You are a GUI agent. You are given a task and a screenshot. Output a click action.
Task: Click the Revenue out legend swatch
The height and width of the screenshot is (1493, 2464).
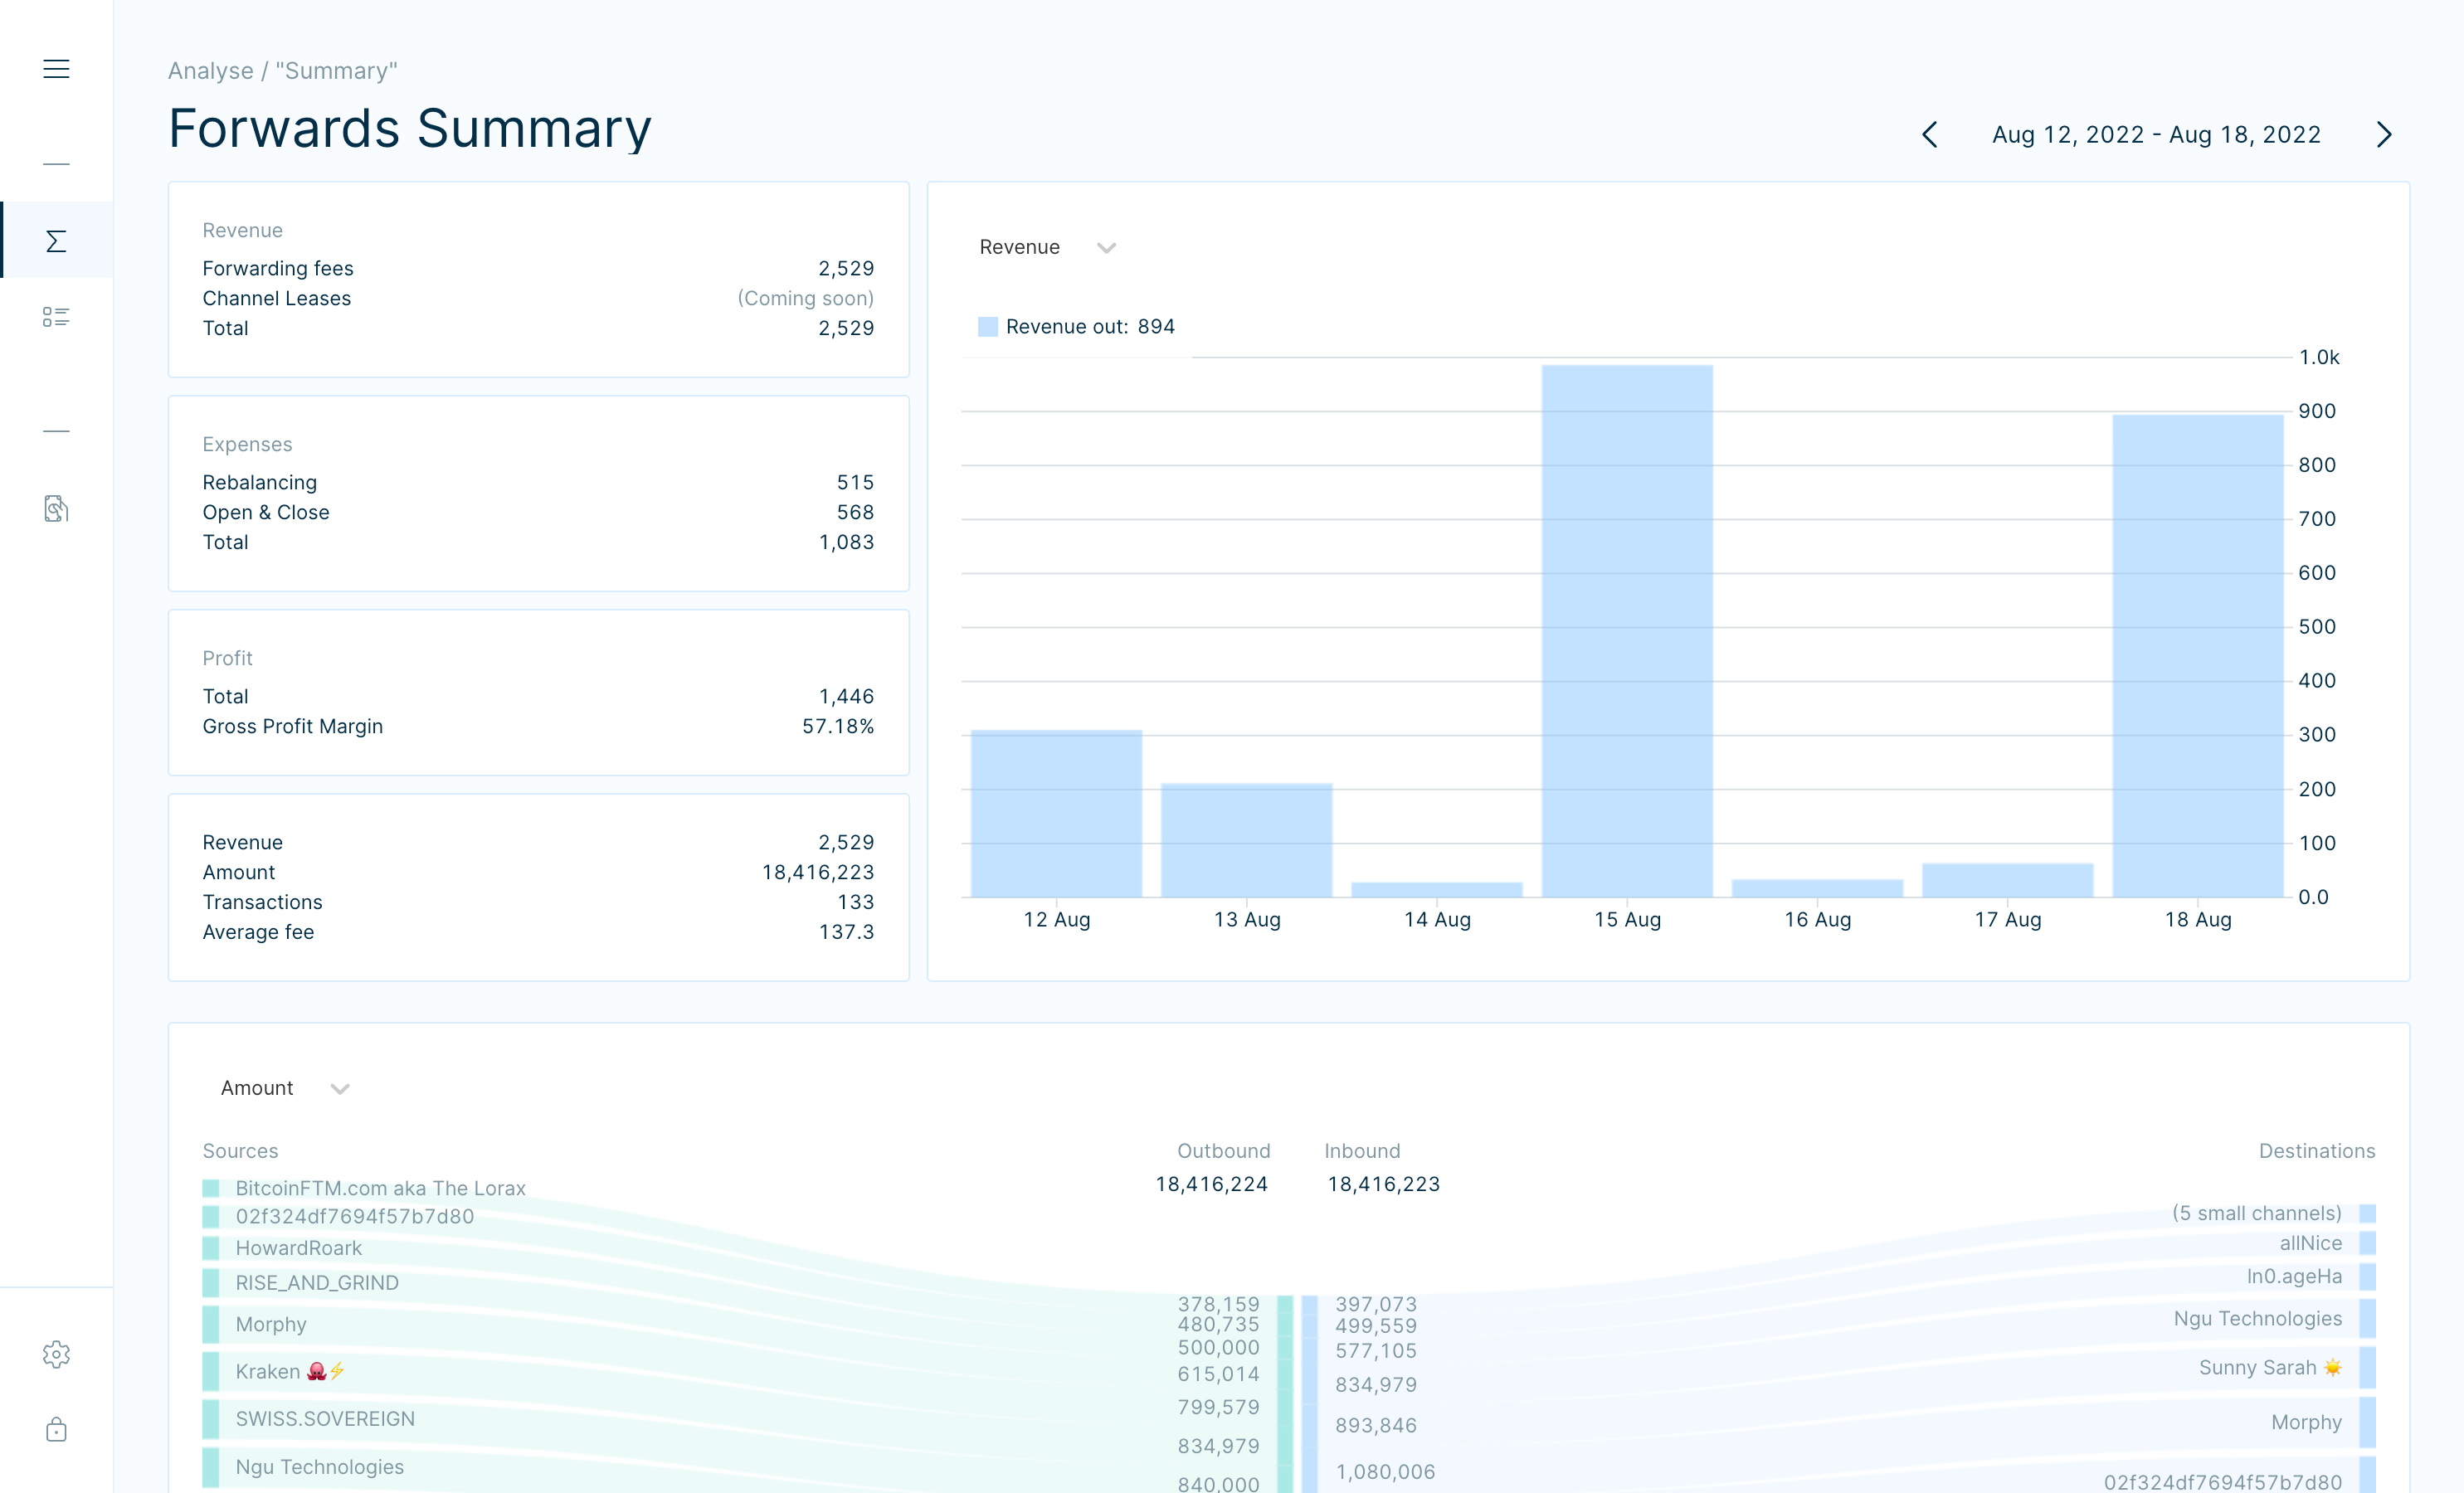tap(987, 327)
